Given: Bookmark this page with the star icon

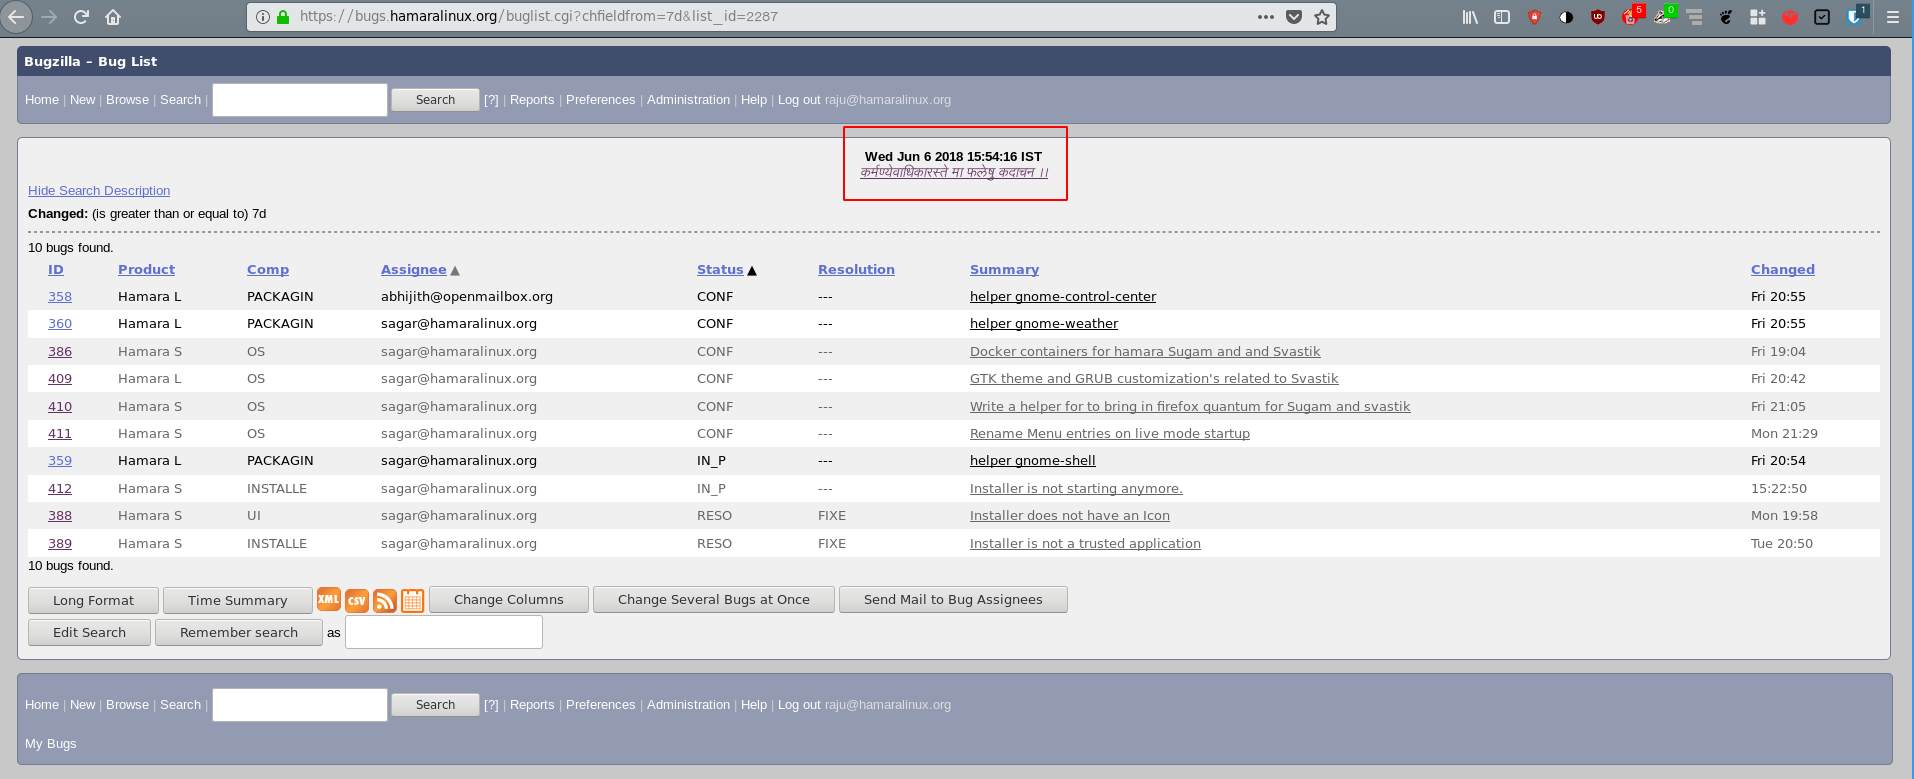Looking at the screenshot, I should (x=1322, y=17).
